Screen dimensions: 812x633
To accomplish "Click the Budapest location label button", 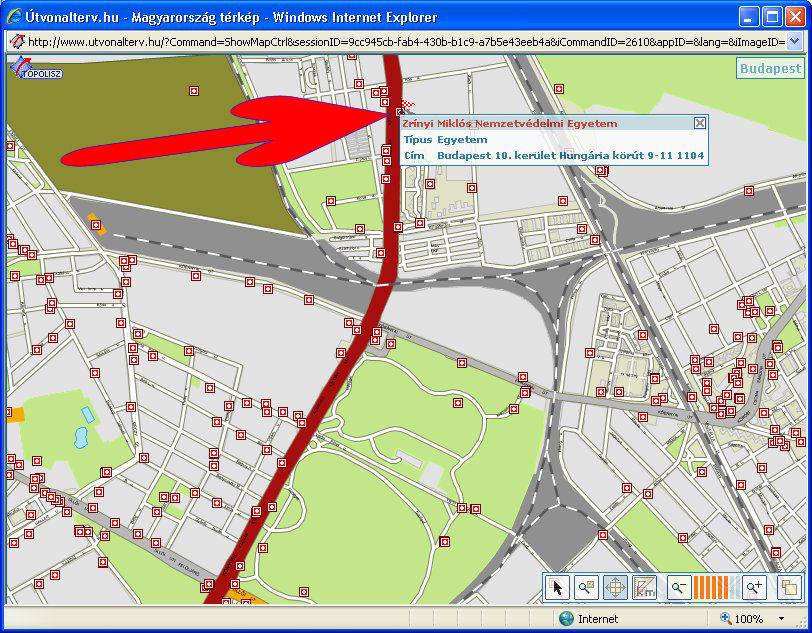I will (x=770, y=69).
